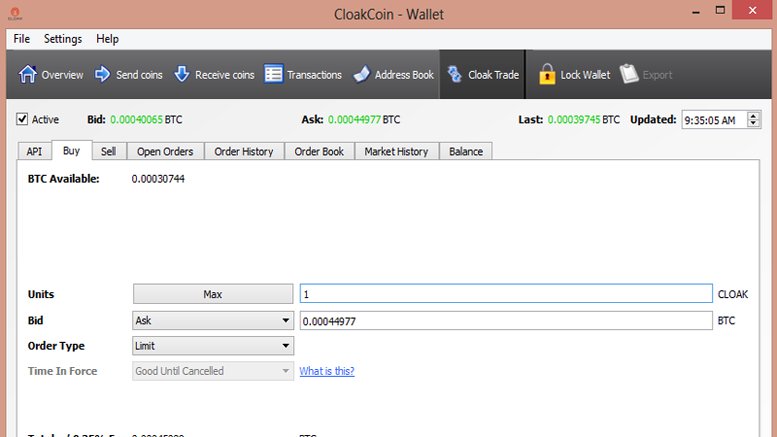The image size is (777, 437).
Task: Open the Order History tab
Action: (x=244, y=152)
